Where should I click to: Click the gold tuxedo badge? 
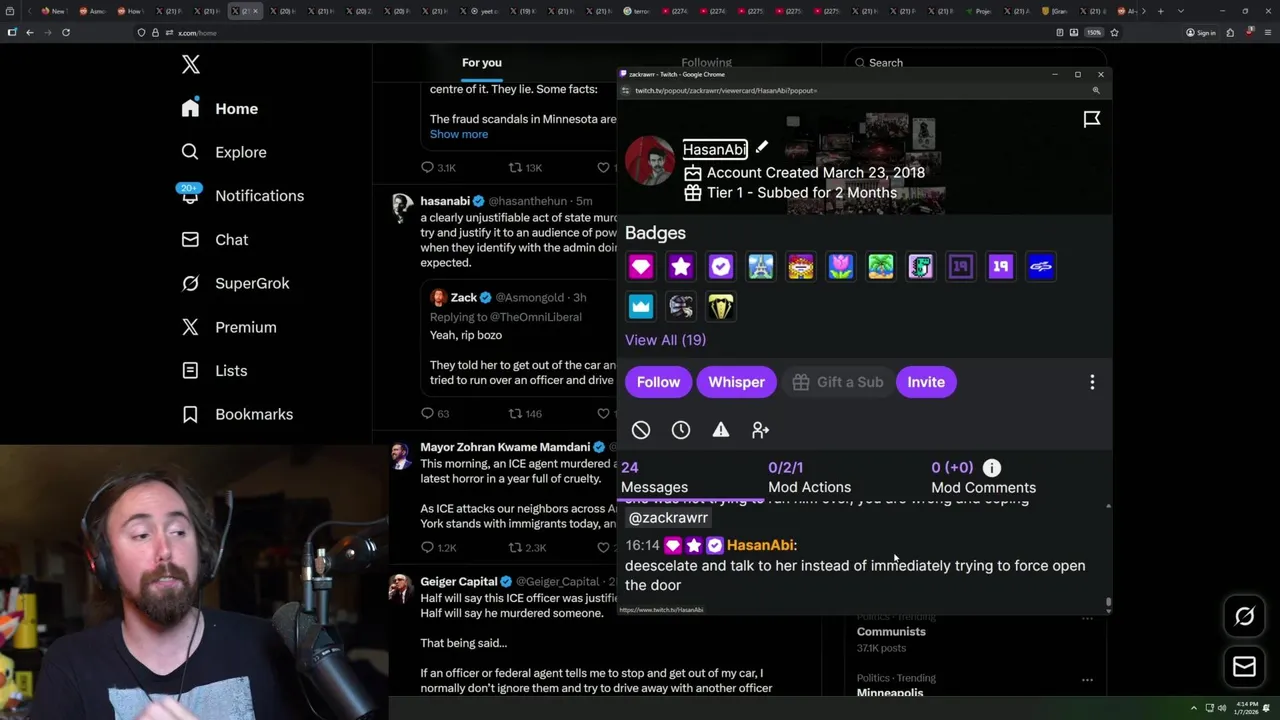[x=721, y=307]
